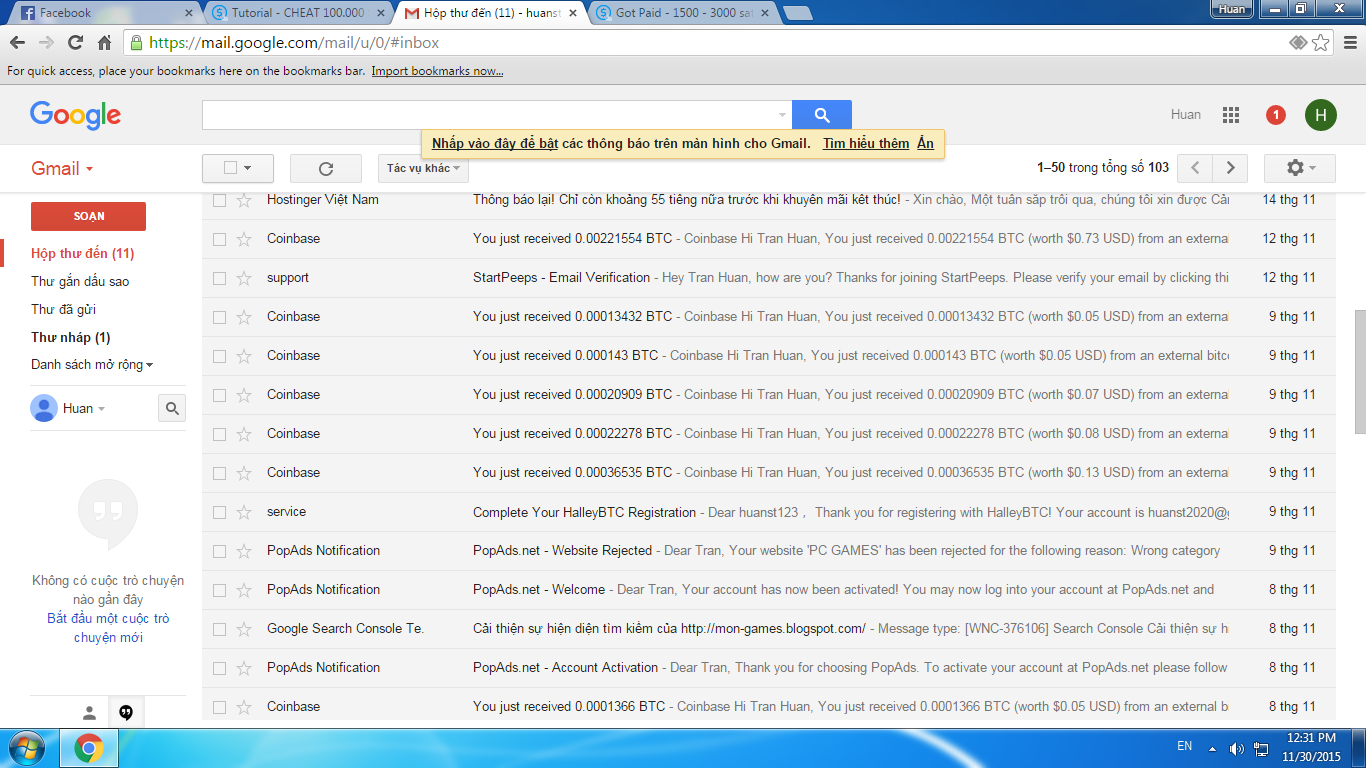This screenshot has width=1366, height=768.
Task: Star the Google Search Console email
Action: [244, 629]
